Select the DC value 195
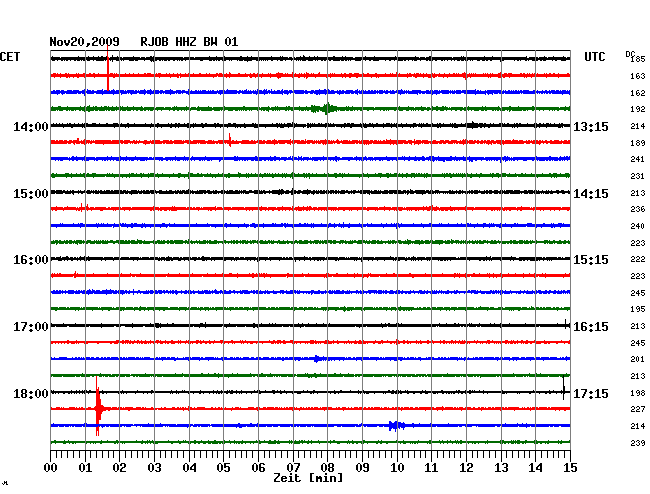Image resolution: width=650 pixels, height=494 pixels. tap(638, 309)
